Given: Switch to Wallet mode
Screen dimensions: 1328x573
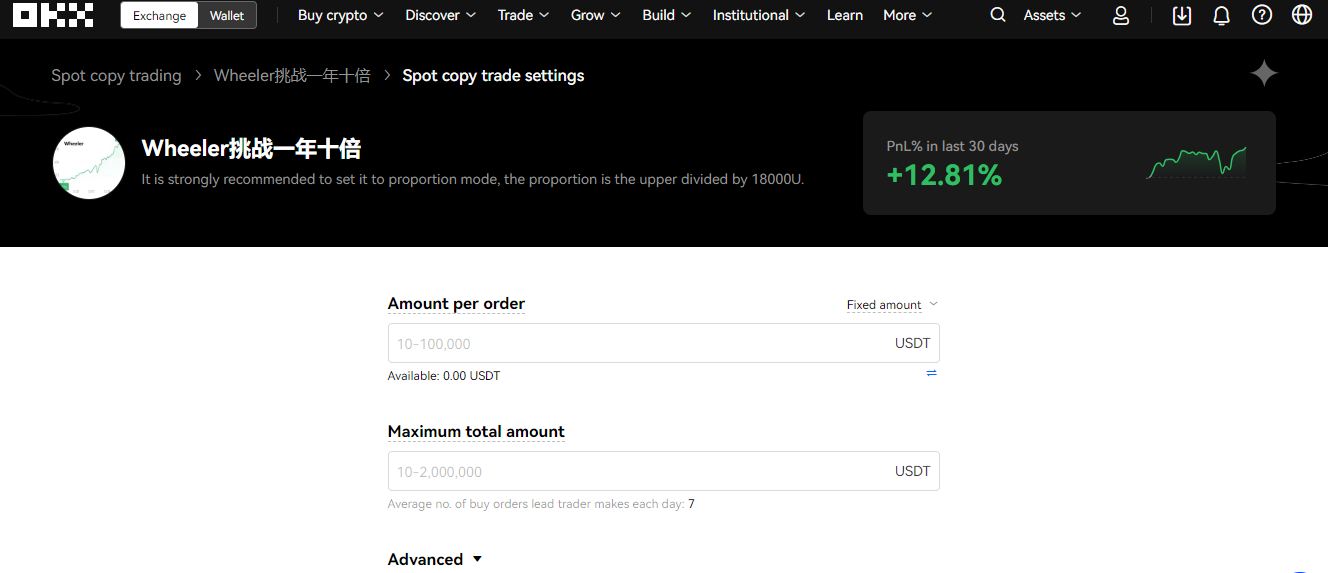Looking at the screenshot, I should point(227,15).
